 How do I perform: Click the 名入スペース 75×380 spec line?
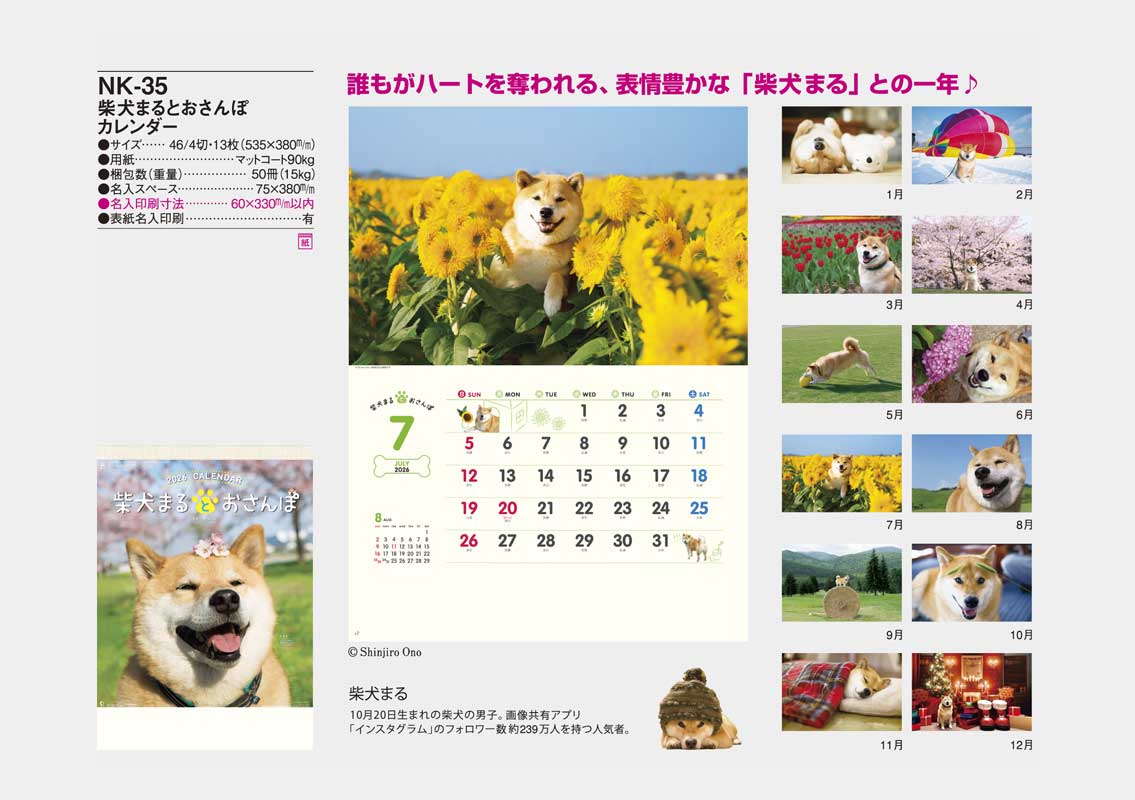pos(206,189)
